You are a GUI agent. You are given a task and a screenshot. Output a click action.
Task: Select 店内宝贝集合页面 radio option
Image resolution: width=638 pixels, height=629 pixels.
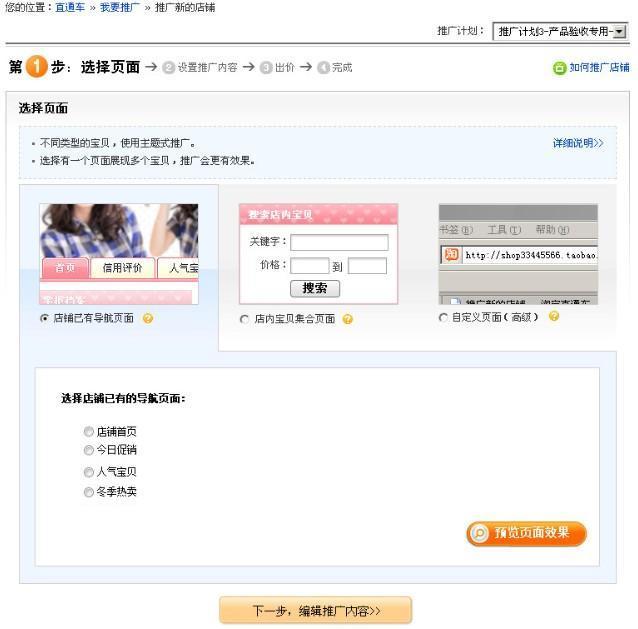[244, 319]
